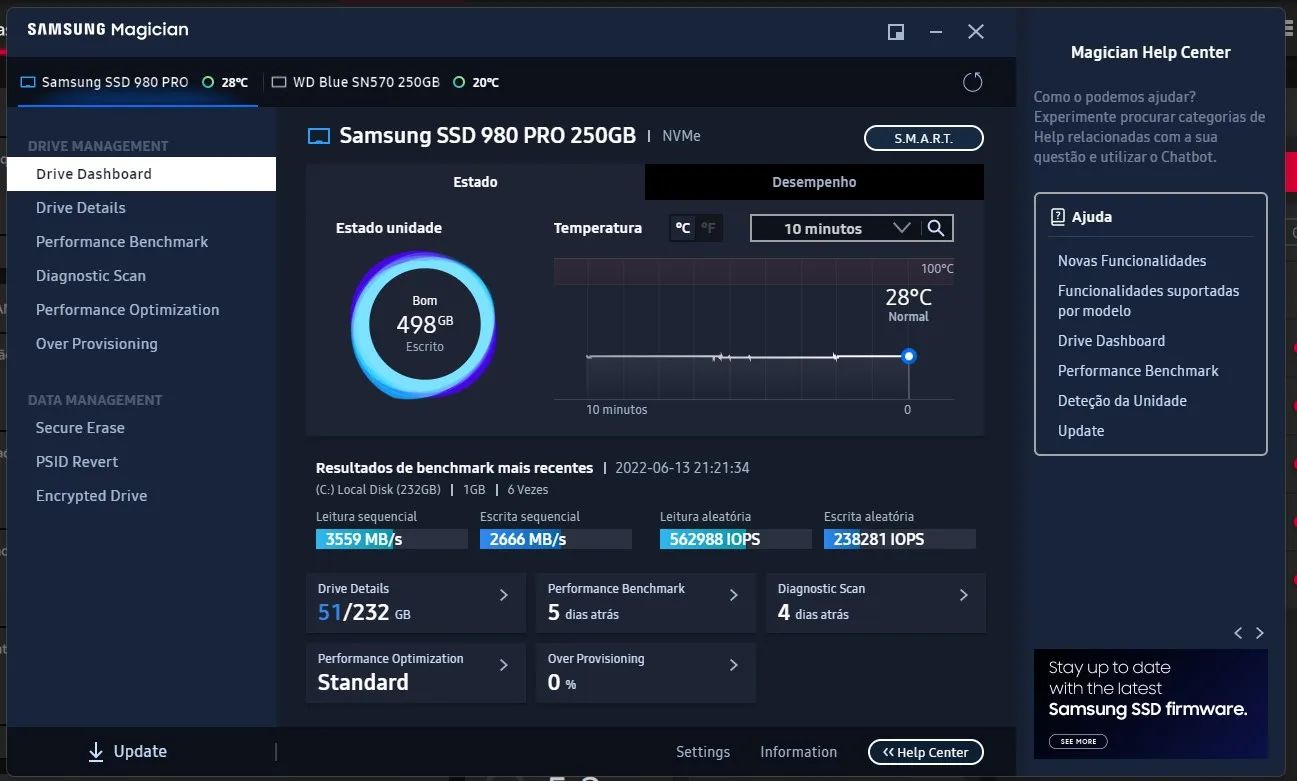This screenshot has width=1297, height=781.
Task: Open the 10 minutos time range dropdown
Action: click(835, 228)
